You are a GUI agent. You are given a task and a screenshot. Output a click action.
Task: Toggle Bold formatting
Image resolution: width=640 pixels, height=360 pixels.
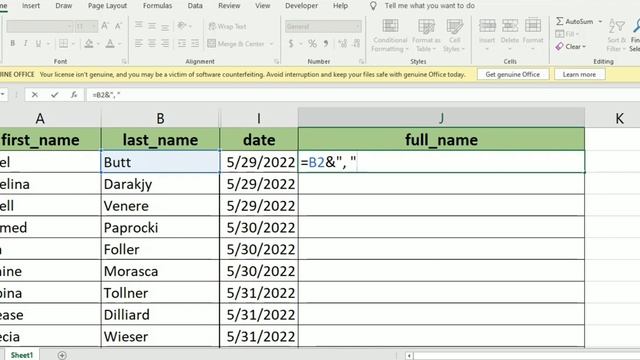click(13, 43)
